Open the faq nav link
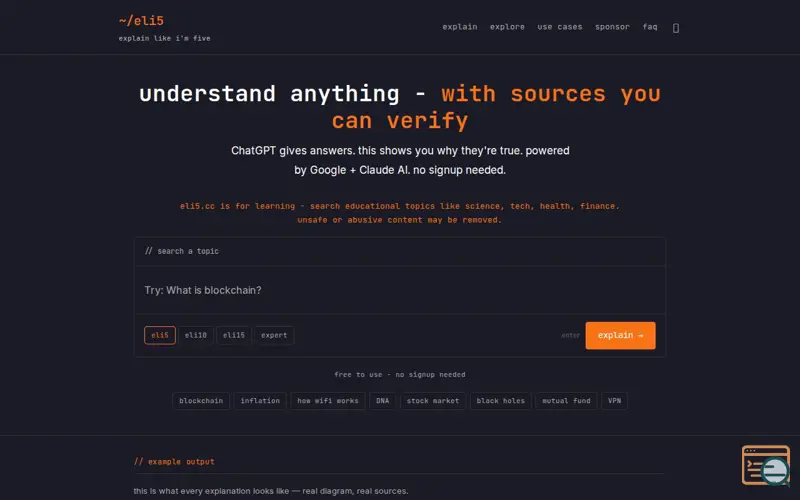 click(650, 27)
